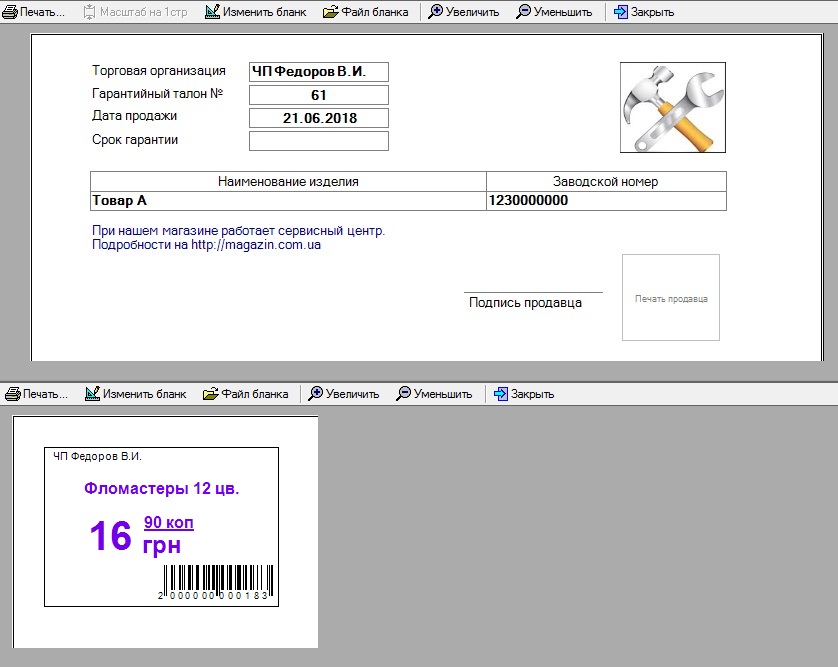Image resolution: width=838 pixels, height=667 pixels.
Task: Click the Уменьшить magnifier icon in the warranty card toolbar
Action: [x=525, y=12]
